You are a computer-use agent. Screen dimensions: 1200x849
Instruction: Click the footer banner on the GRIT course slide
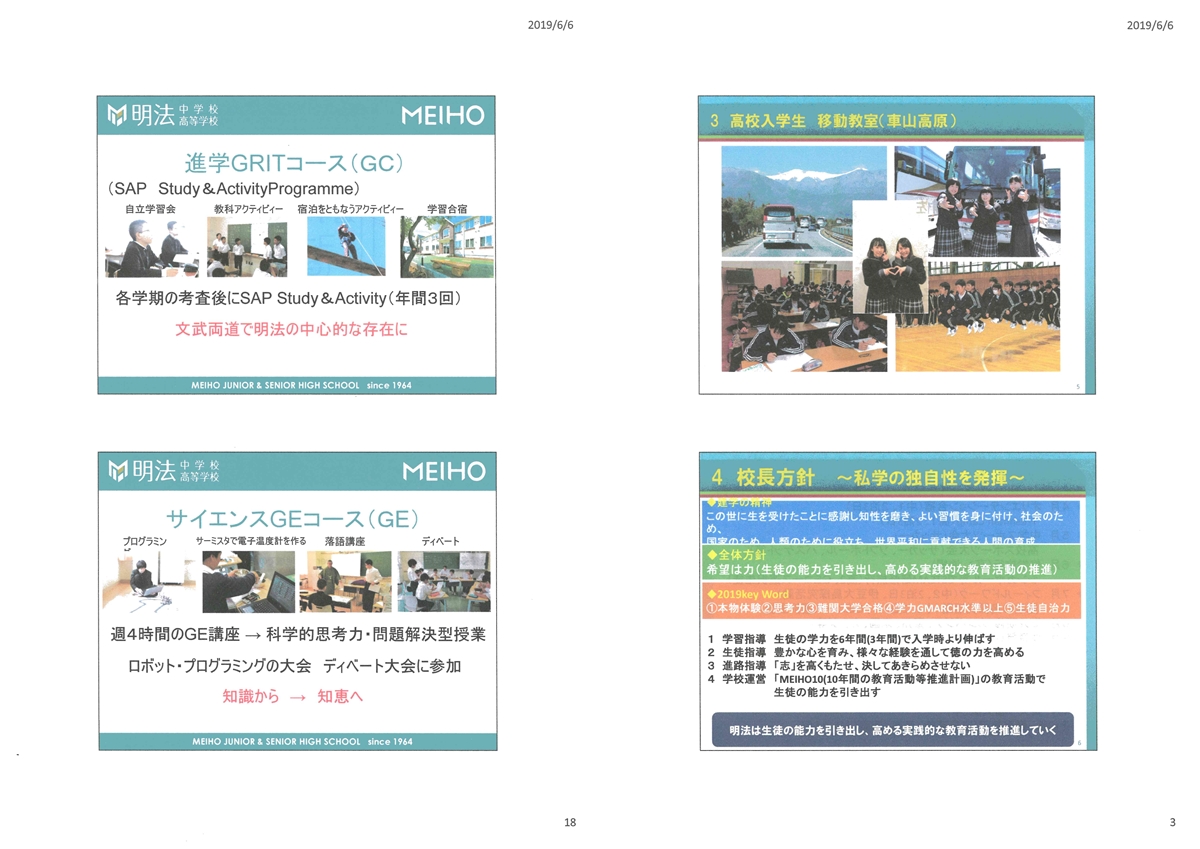[x=297, y=385]
